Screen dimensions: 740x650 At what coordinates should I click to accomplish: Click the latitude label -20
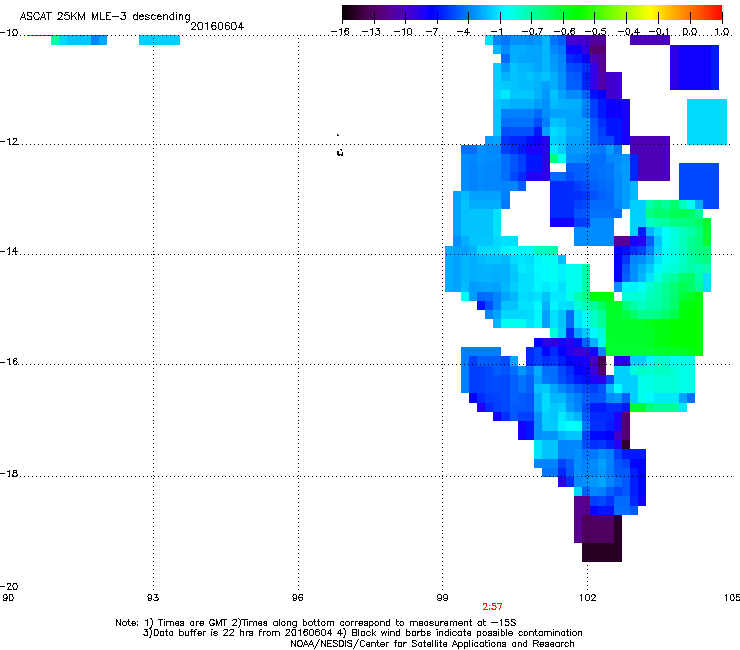9,587
